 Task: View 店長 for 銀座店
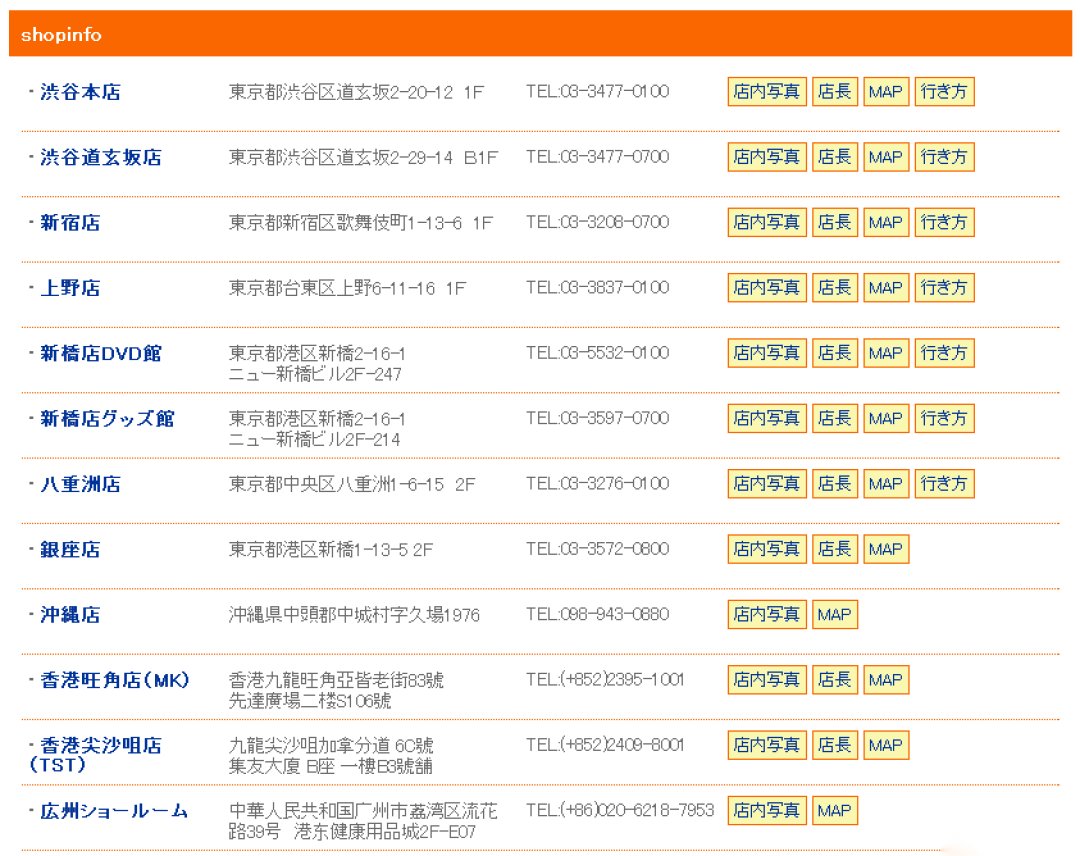[835, 549]
